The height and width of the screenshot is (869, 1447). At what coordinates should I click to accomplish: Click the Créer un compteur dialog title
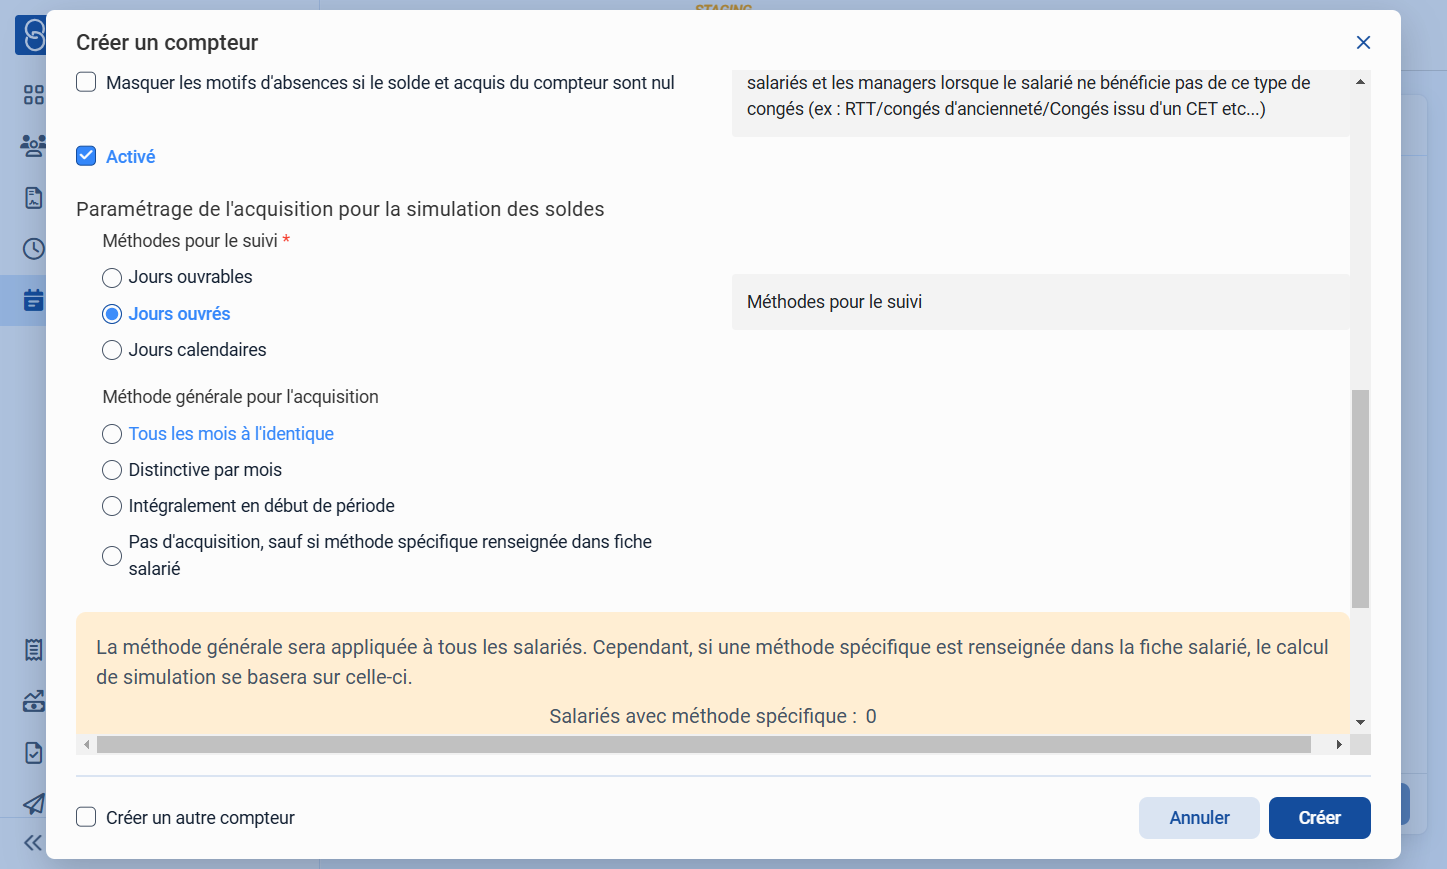click(167, 42)
